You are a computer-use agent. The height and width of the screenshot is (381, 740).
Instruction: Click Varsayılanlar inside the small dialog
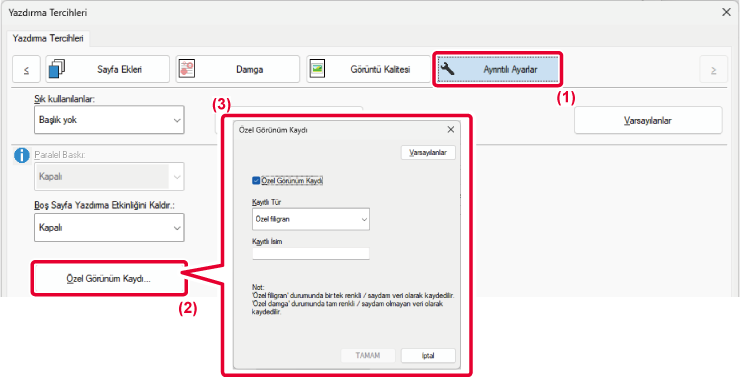pyautogui.click(x=428, y=152)
